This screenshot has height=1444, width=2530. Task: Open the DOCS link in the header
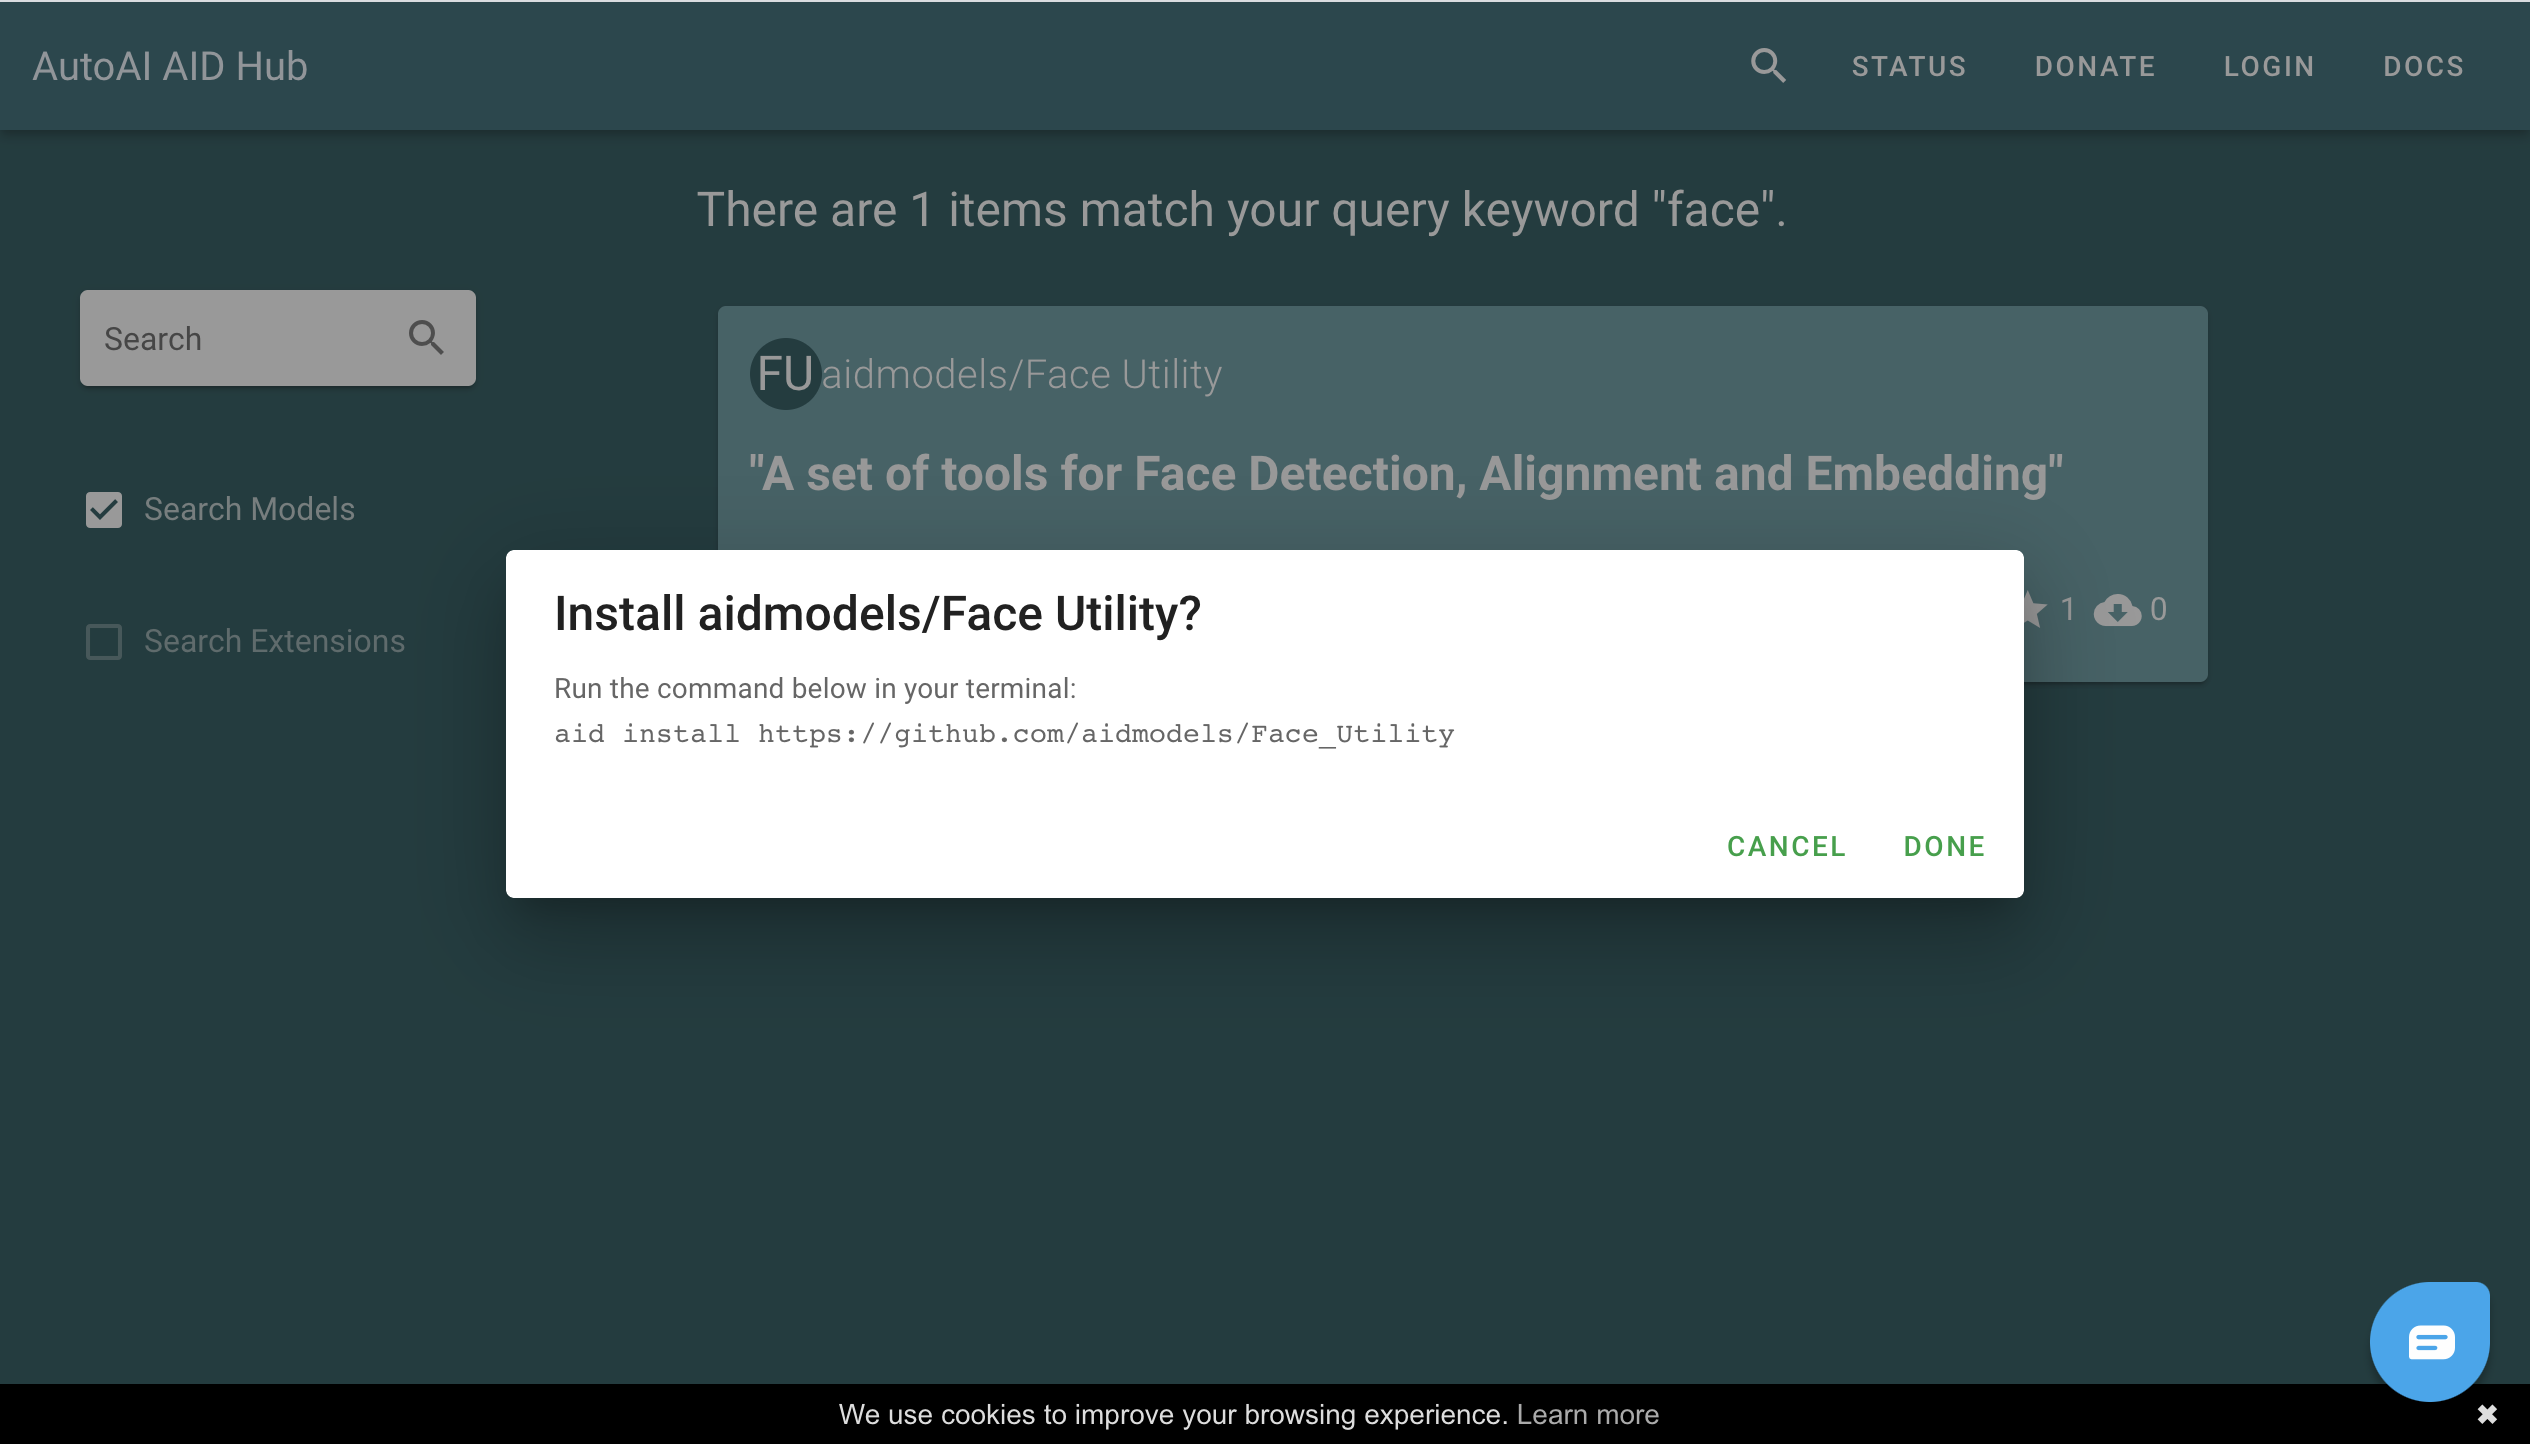coord(2423,66)
